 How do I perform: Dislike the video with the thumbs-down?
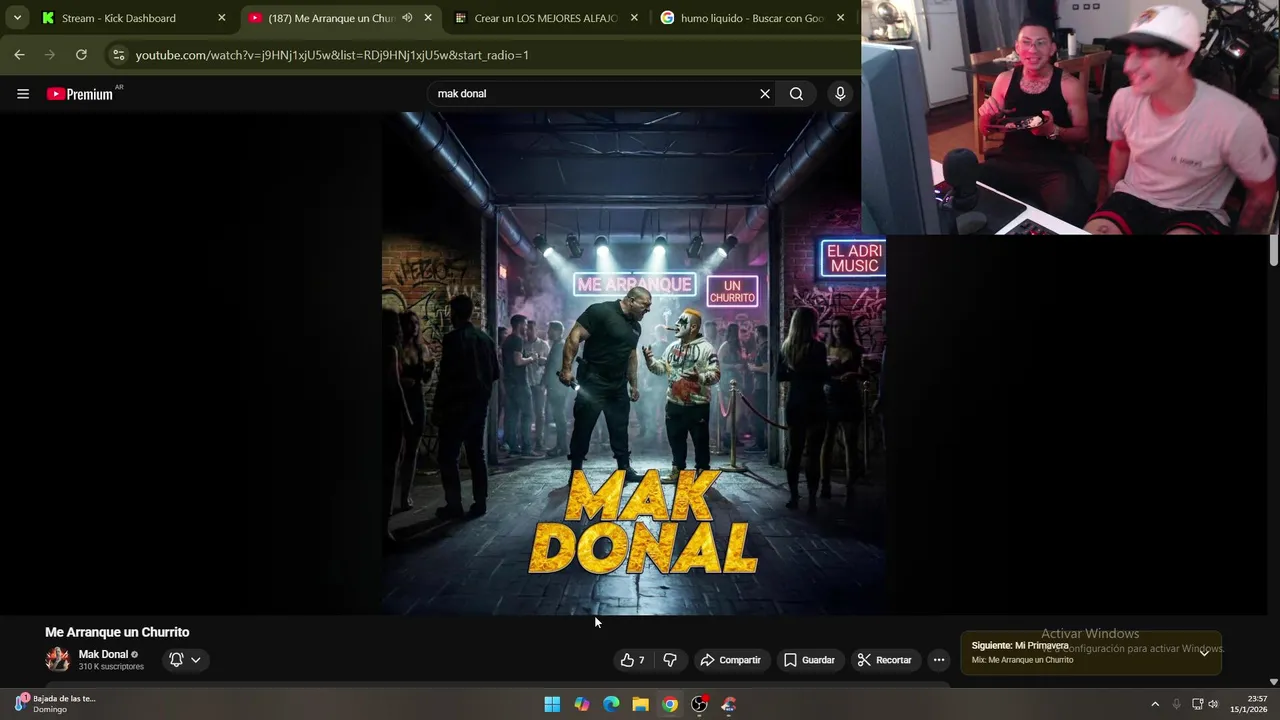pyautogui.click(x=670, y=660)
